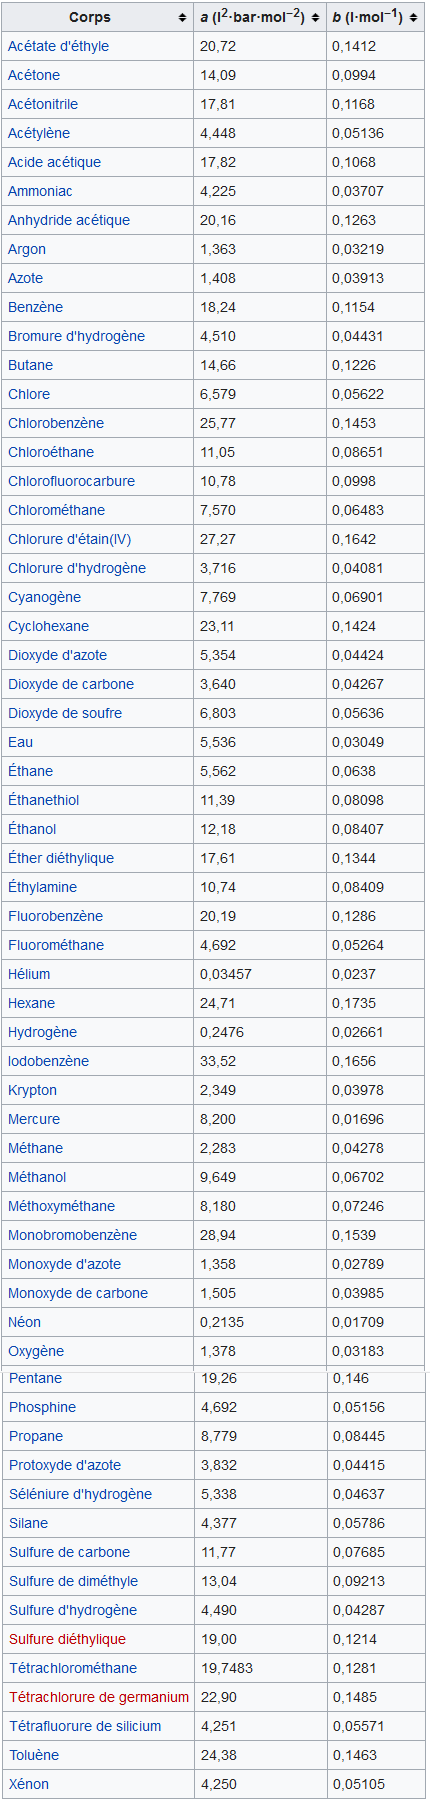Image resolution: width=430 pixels, height=1800 pixels.
Task: Open the Eau article link
Action: 20,742
